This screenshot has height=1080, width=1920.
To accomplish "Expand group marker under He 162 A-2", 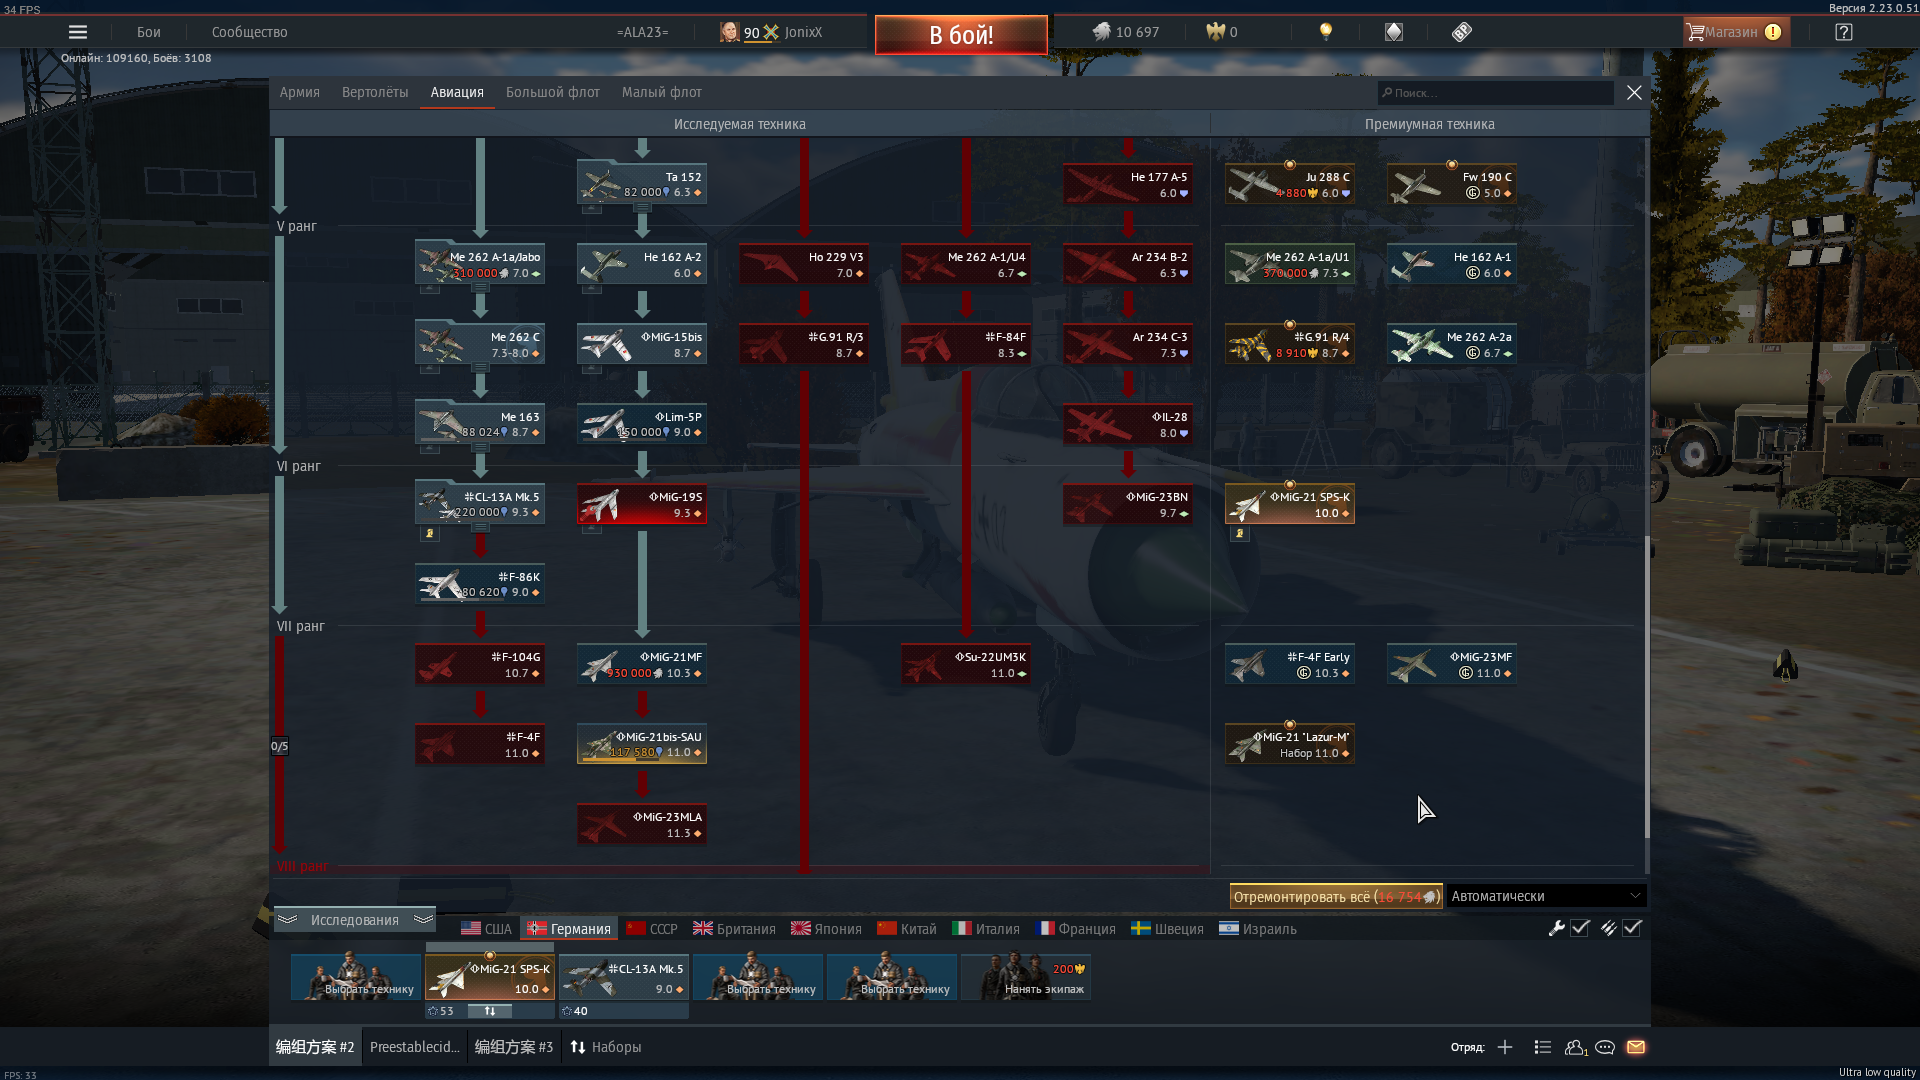I will click(592, 289).
